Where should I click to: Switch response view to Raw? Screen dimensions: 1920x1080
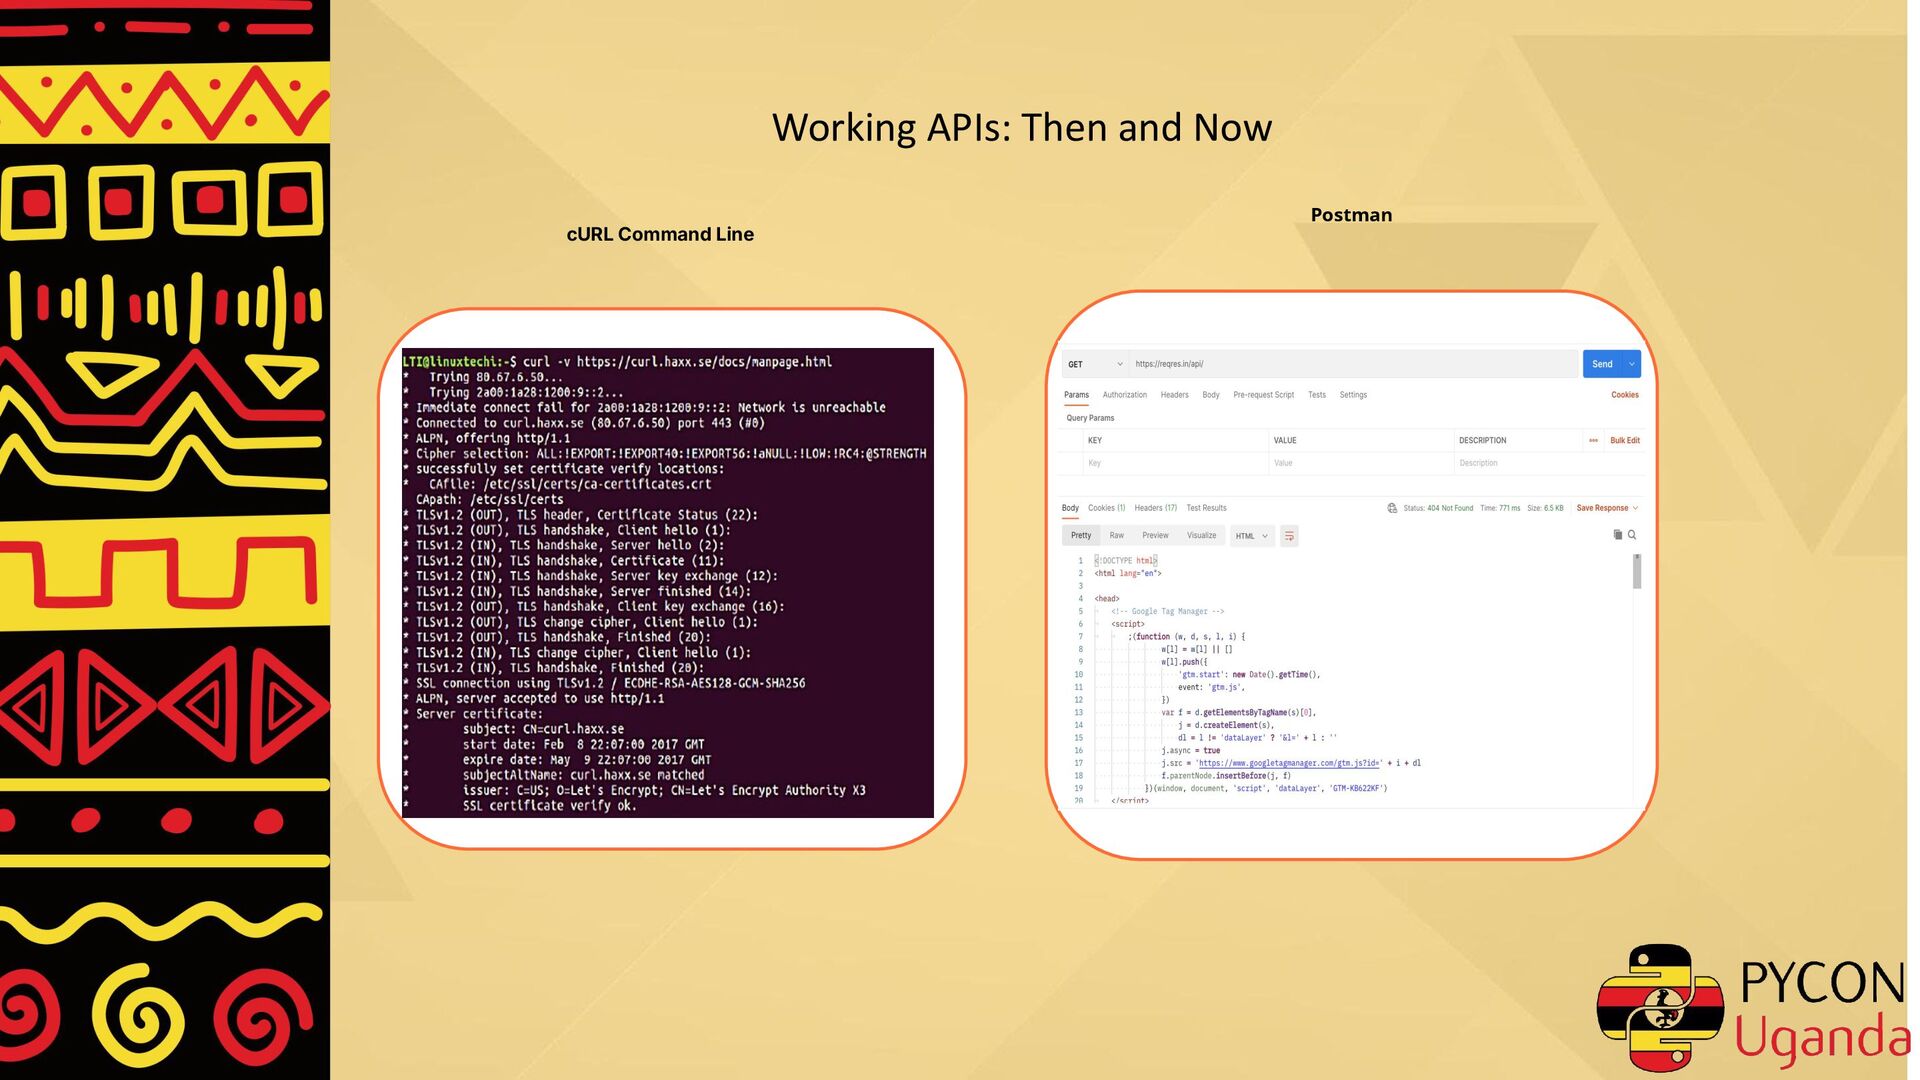tap(1116, 536)
